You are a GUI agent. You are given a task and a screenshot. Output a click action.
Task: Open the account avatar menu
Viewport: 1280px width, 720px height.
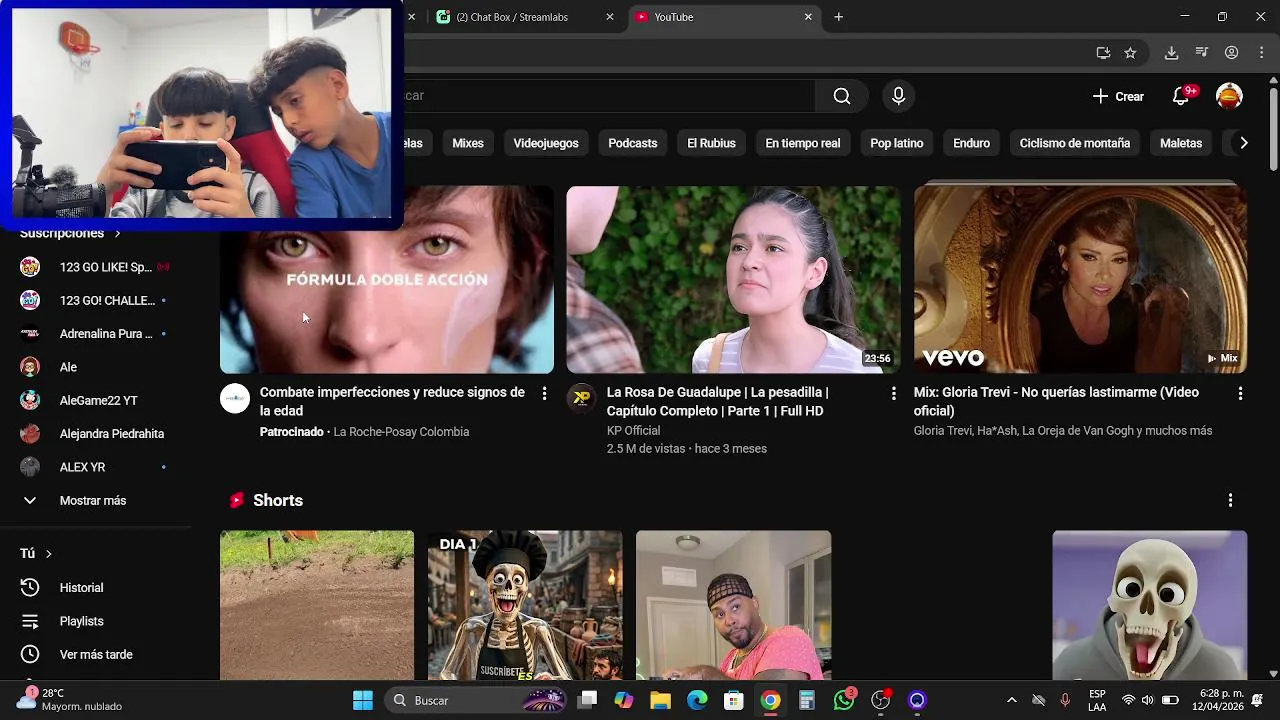tap(1229, 96)
